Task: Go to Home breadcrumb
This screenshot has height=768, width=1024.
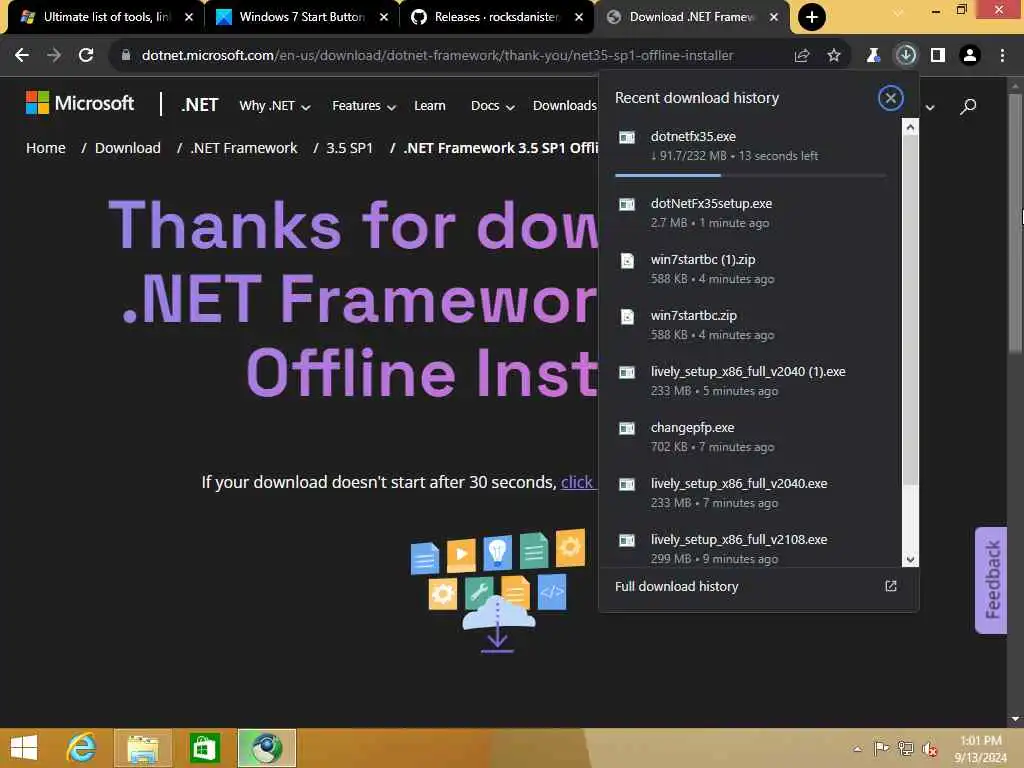Action: 46,148
